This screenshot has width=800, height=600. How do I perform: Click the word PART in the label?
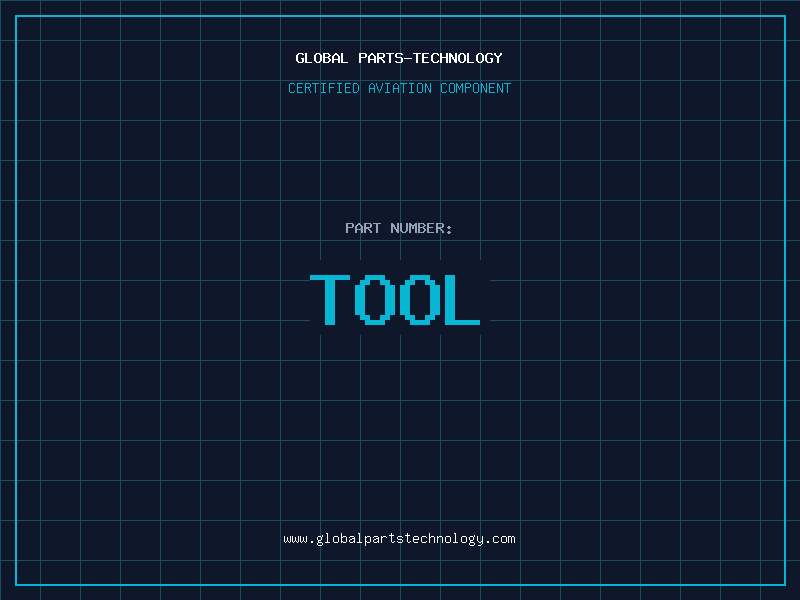click(x=363, y=229)
